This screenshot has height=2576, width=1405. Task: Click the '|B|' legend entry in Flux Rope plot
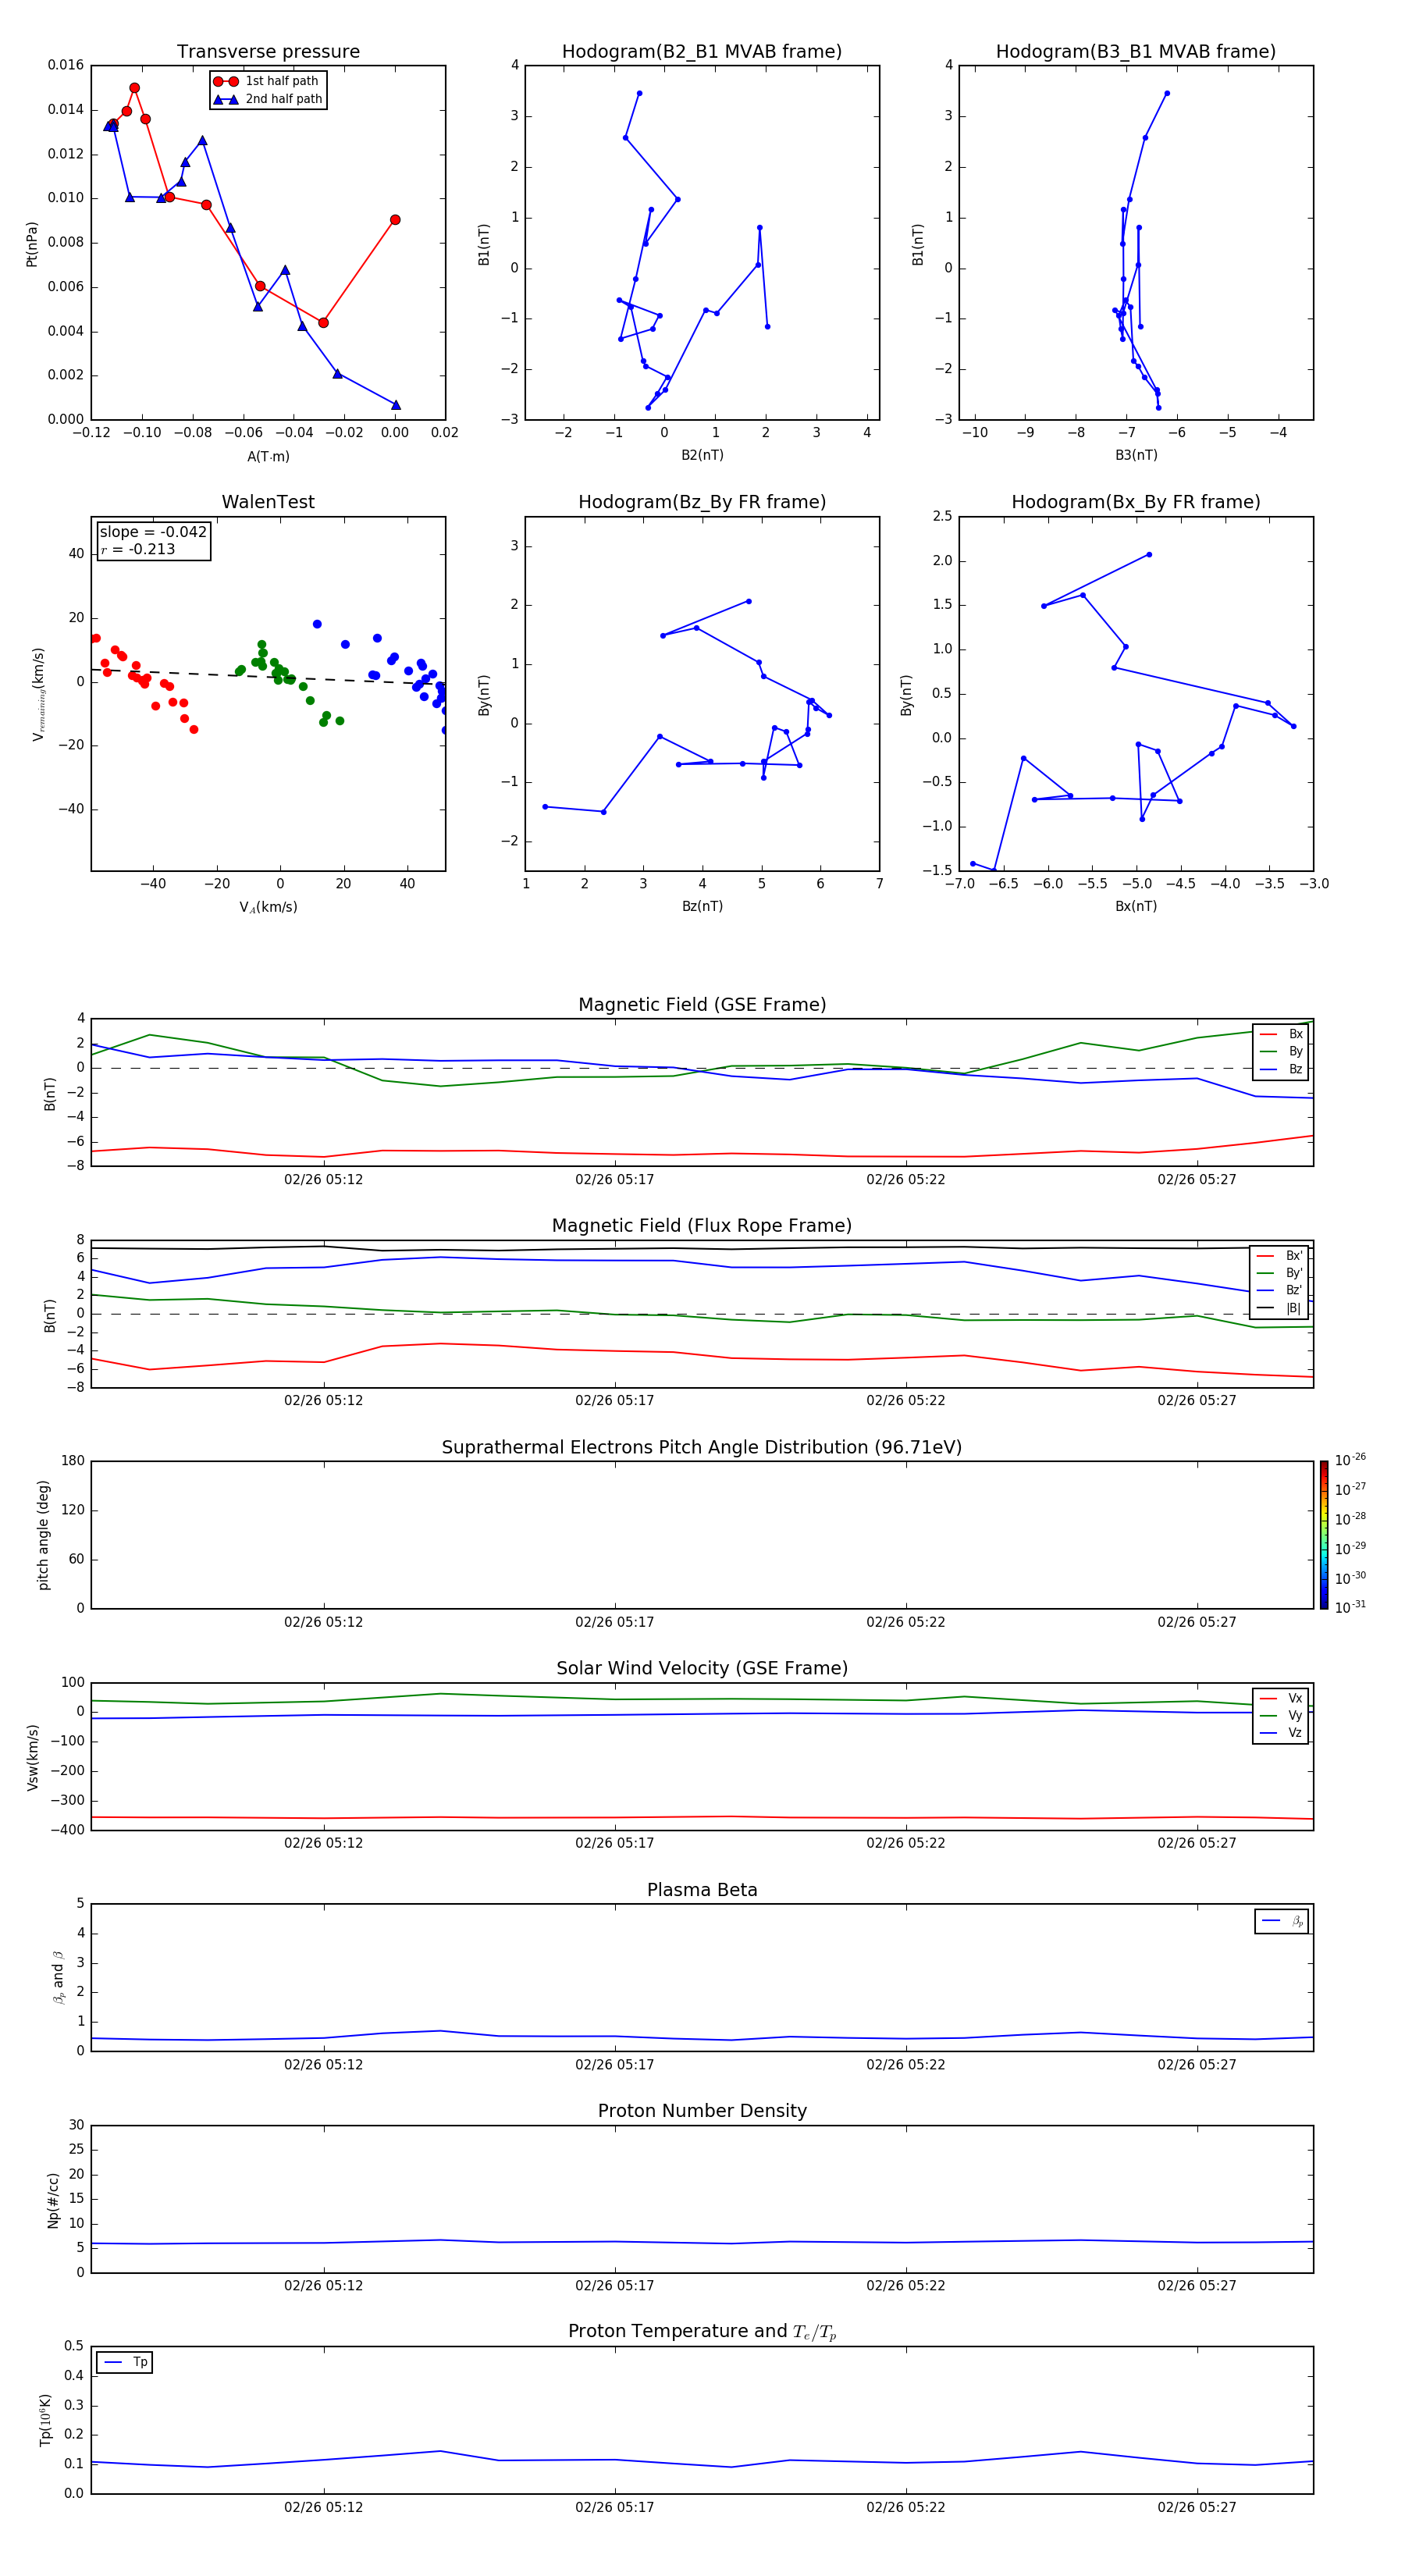1280,1308
